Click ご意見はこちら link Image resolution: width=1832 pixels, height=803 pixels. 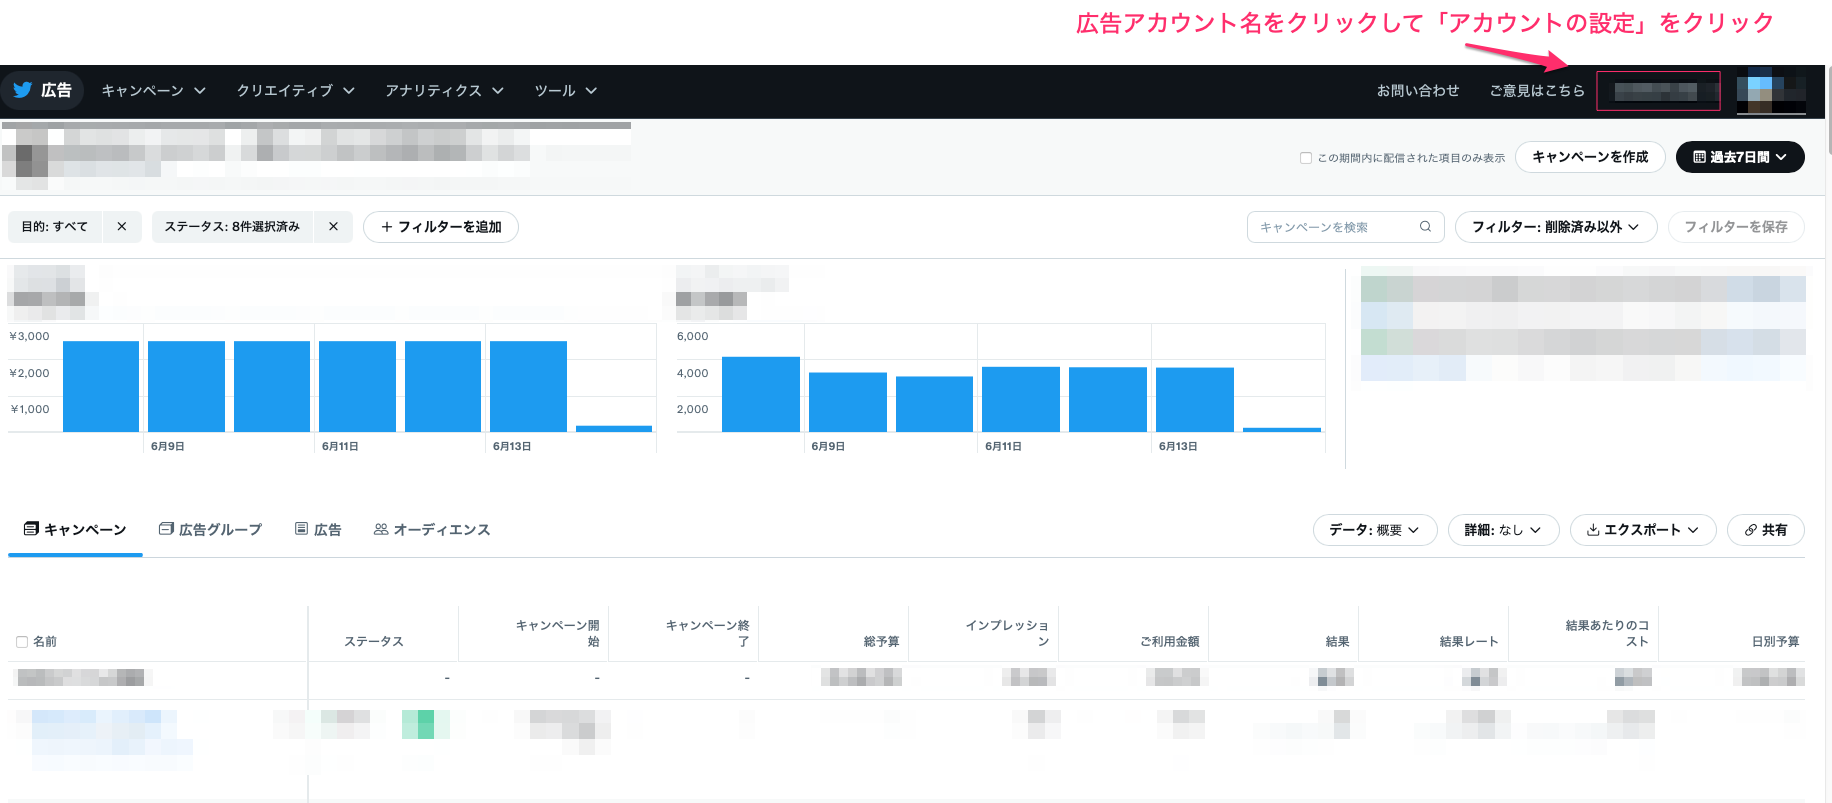pyautogui.click(x=1536, y=90)
